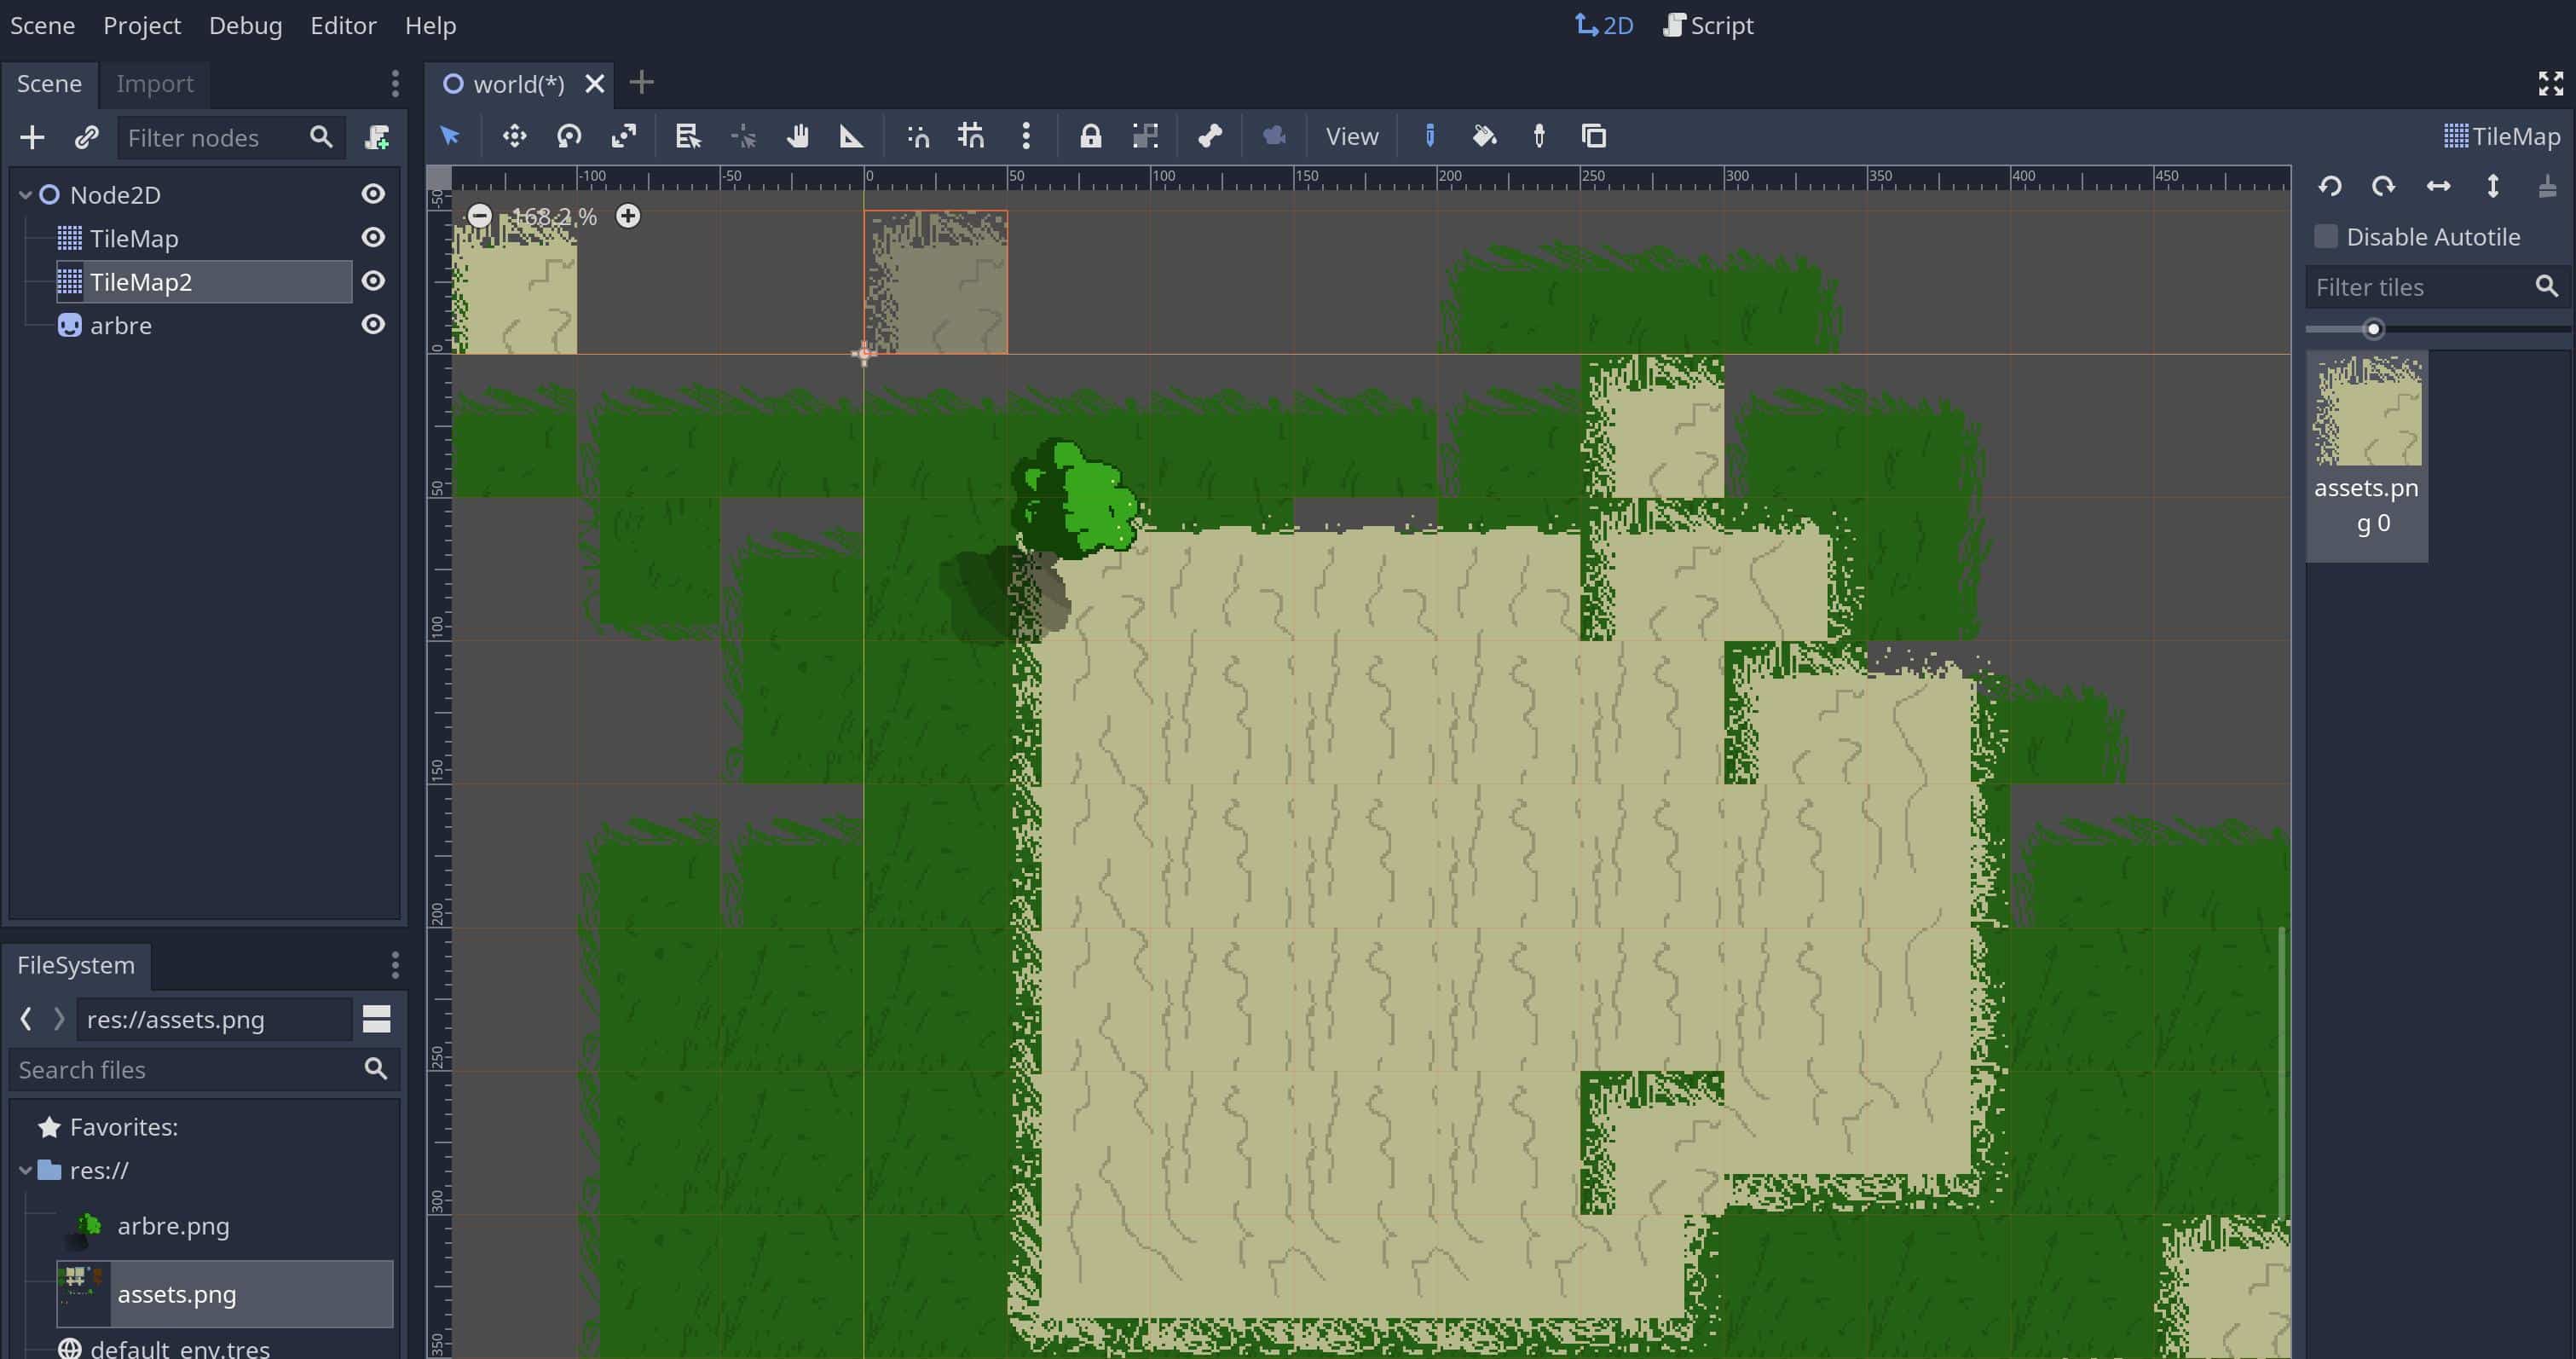Hide the TileMap2 node
Image resolution: width=2576 pixels, height=1359 pixels.
pyautogui.click(x=373, y=282)
